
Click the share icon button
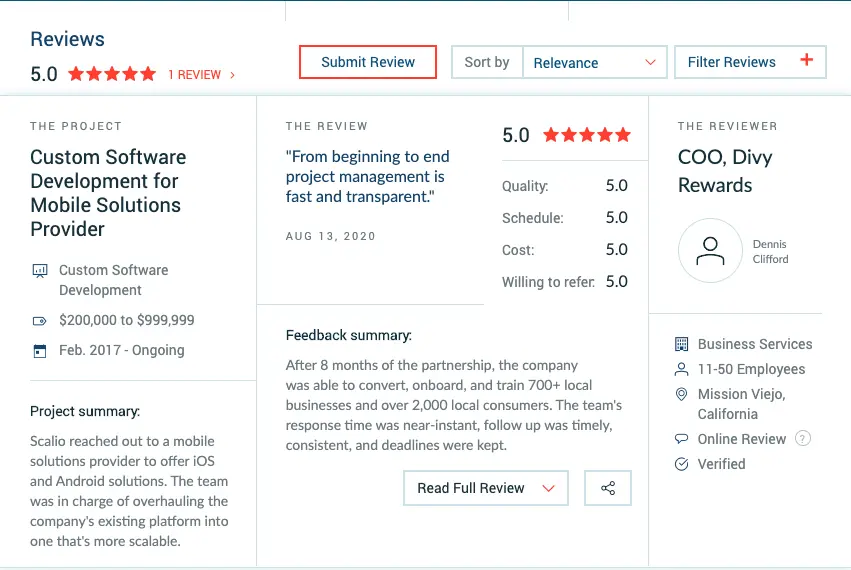[x=608, y=488]
